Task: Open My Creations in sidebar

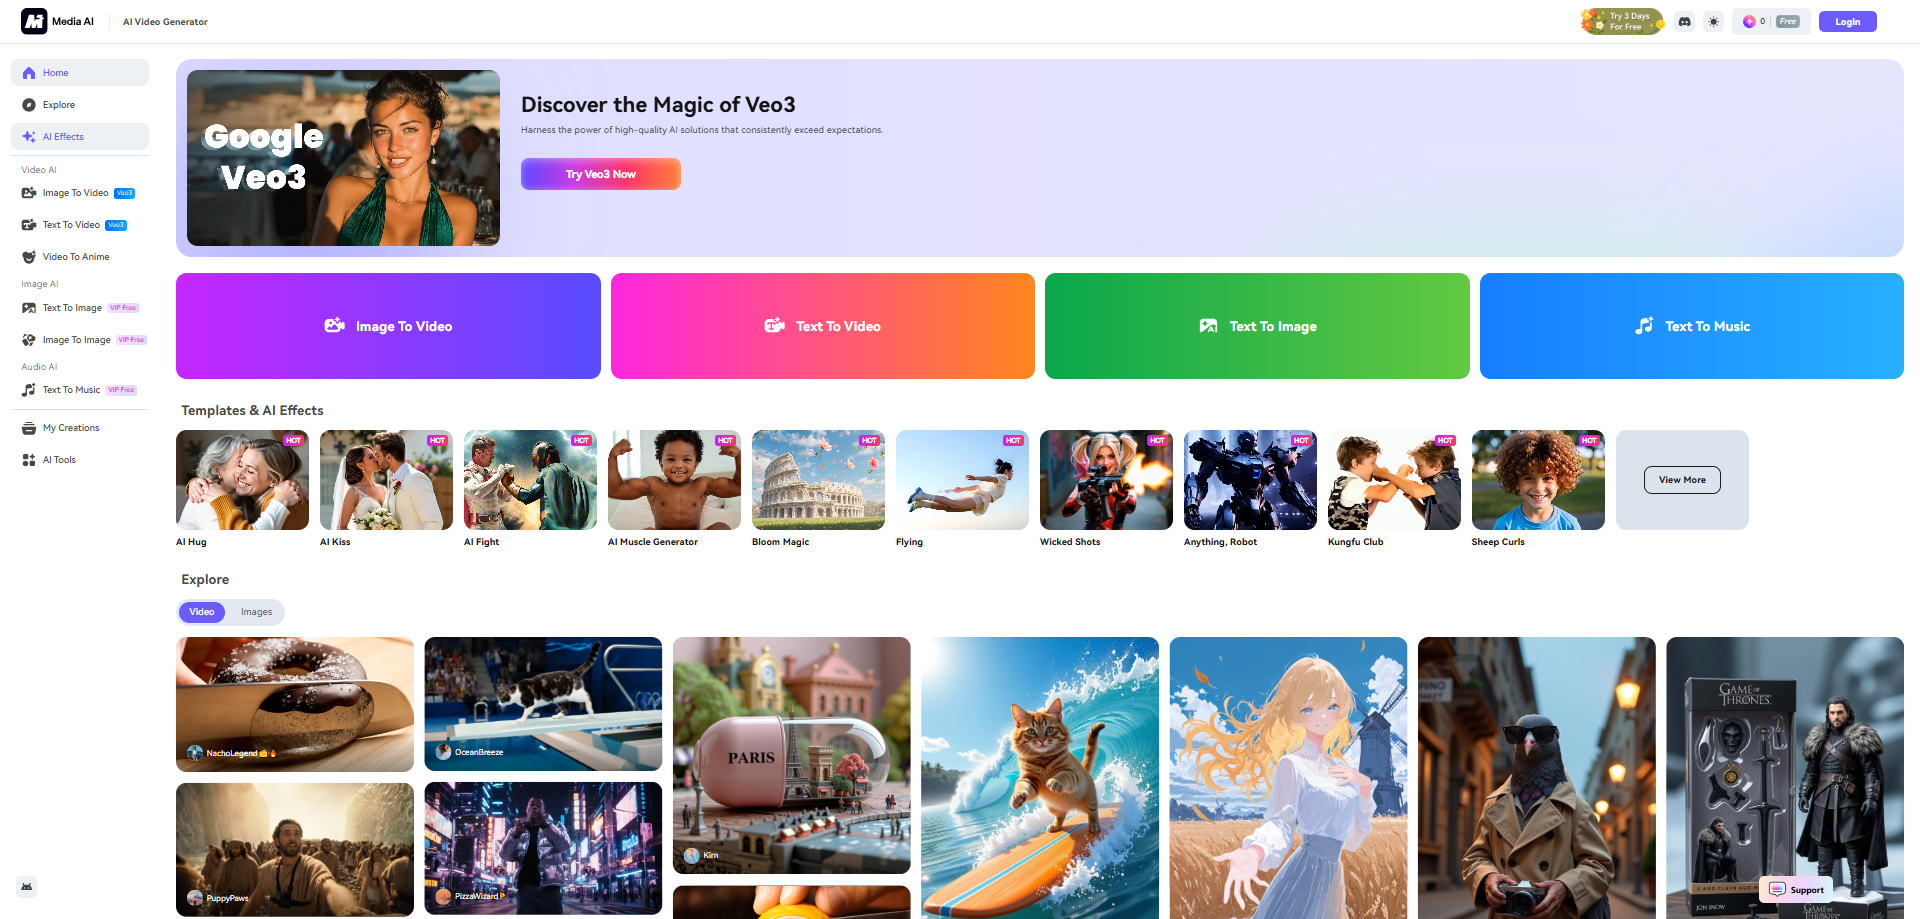Action: click(x=70, y=428)
